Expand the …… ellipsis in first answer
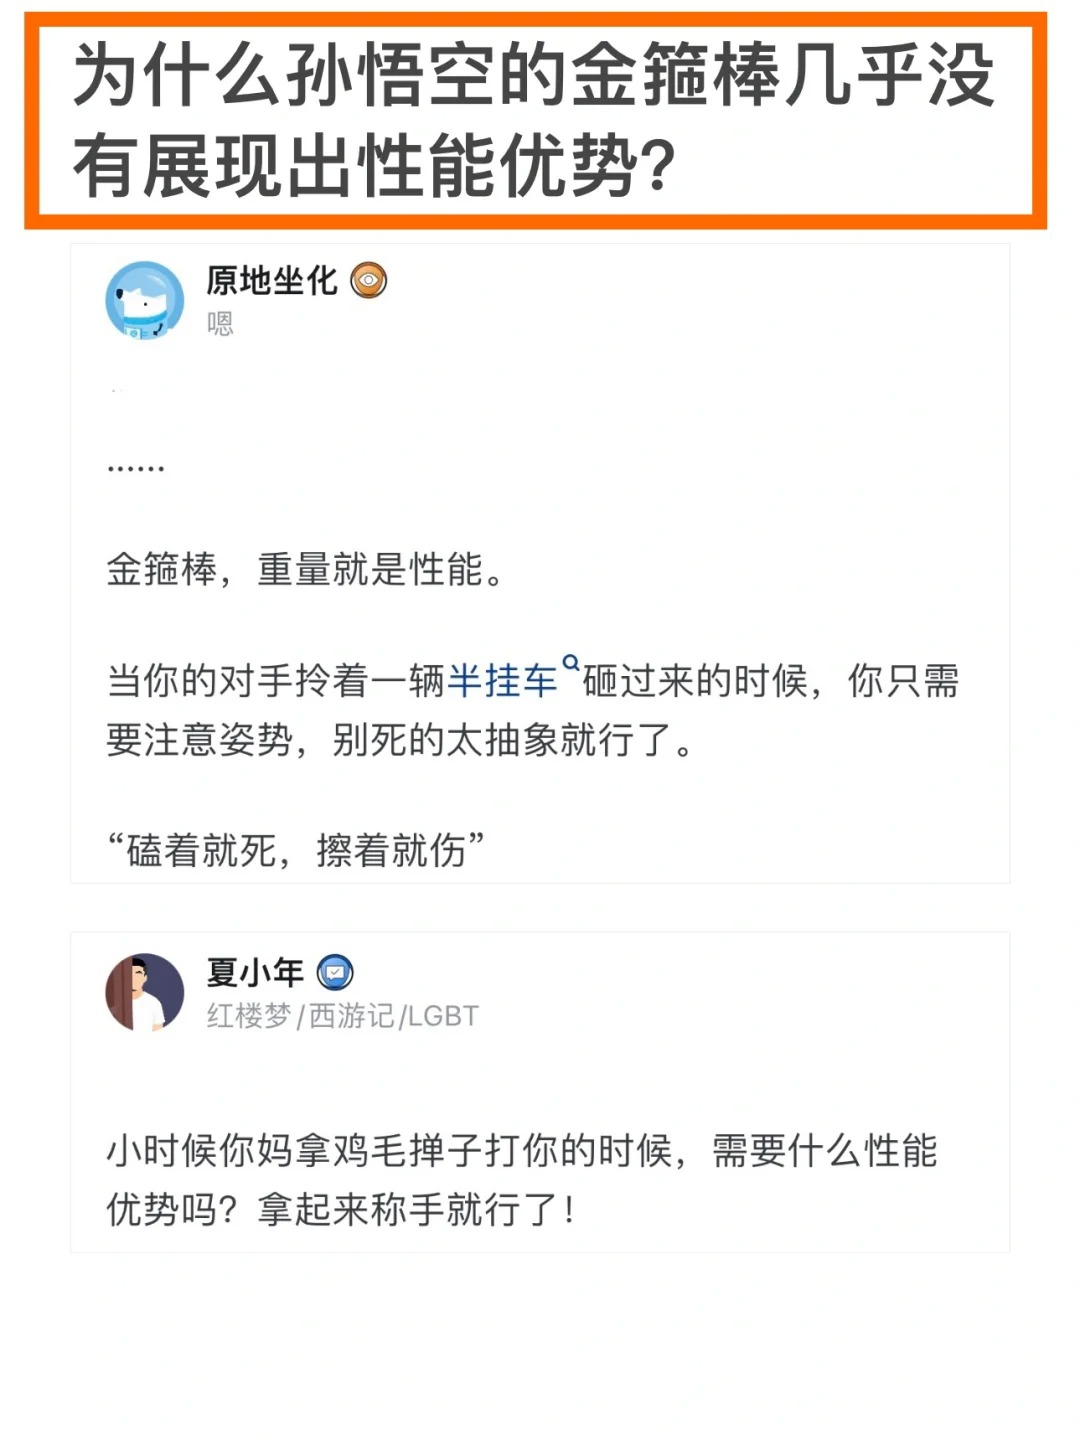 (x=136, y=468)
